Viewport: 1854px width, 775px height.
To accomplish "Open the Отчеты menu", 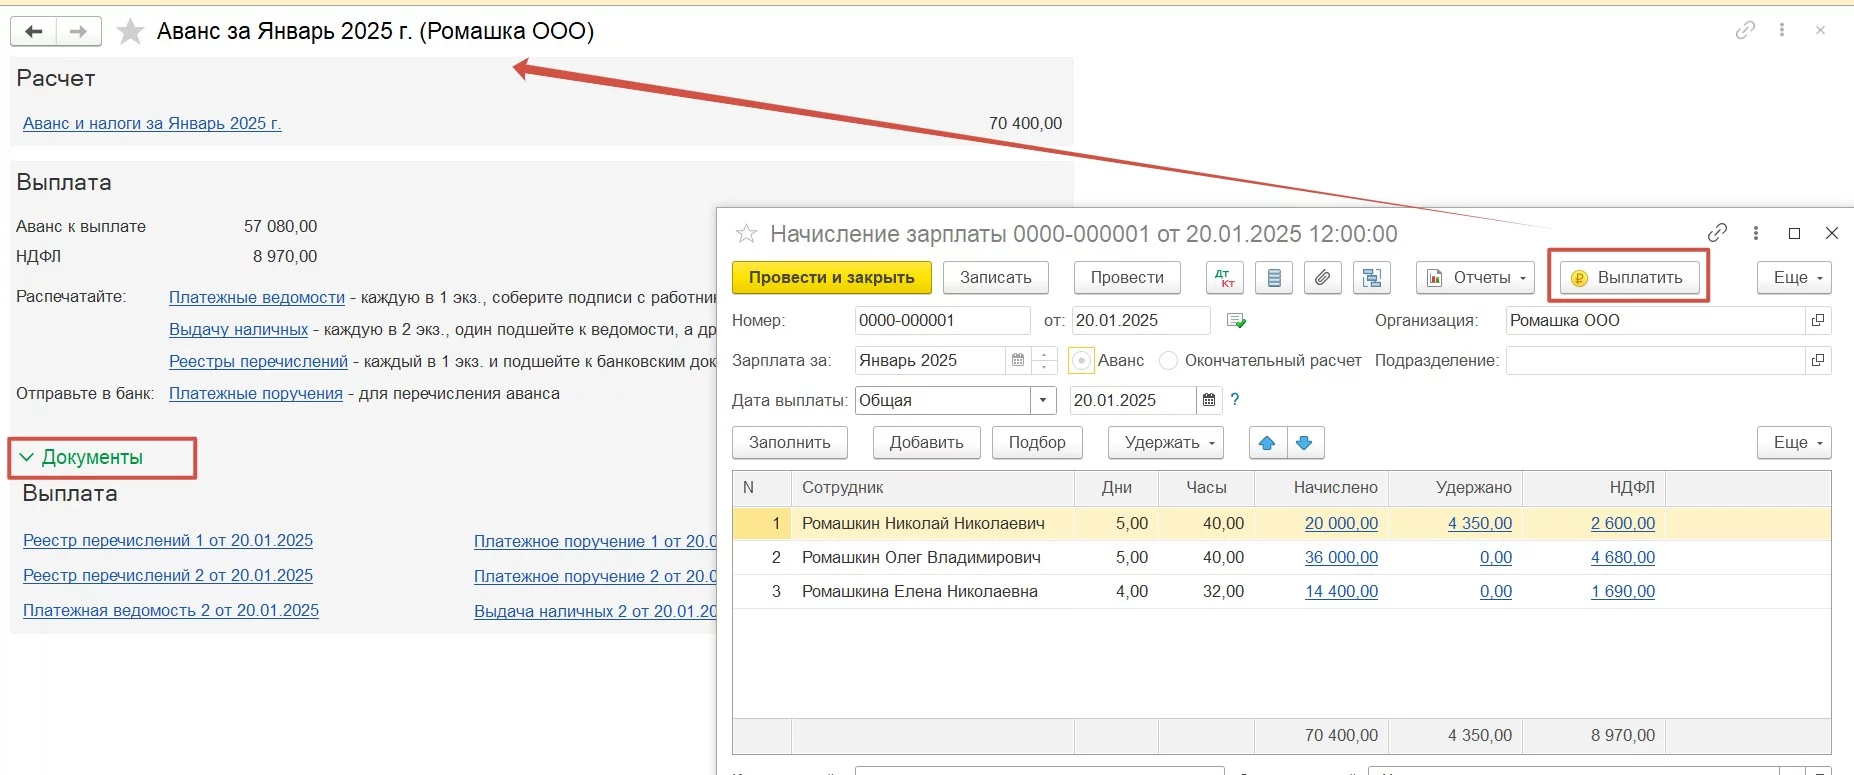I will (1475, 278).
